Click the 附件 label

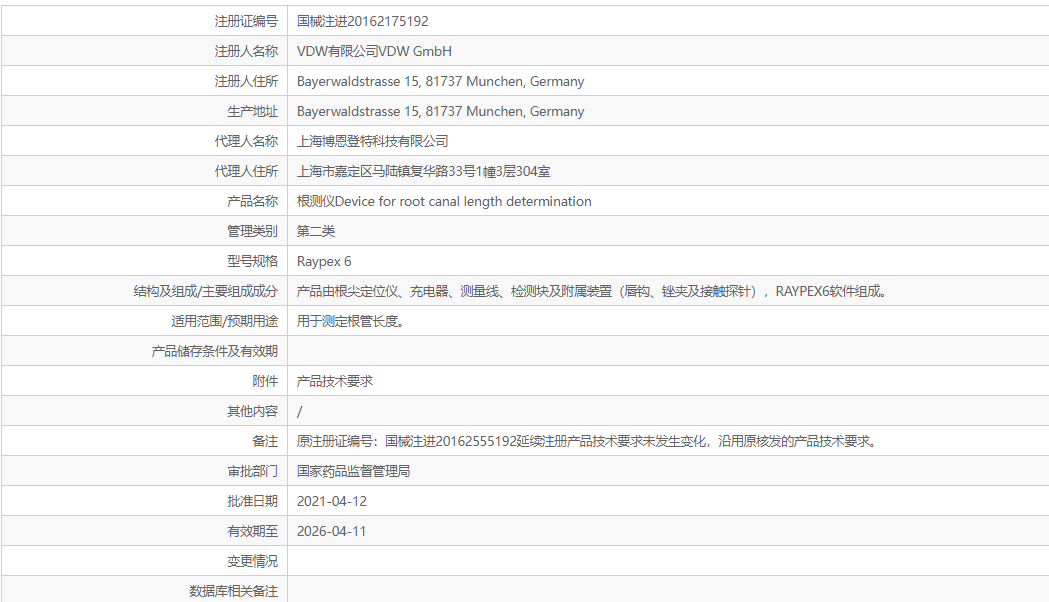(x=265, y=381)
